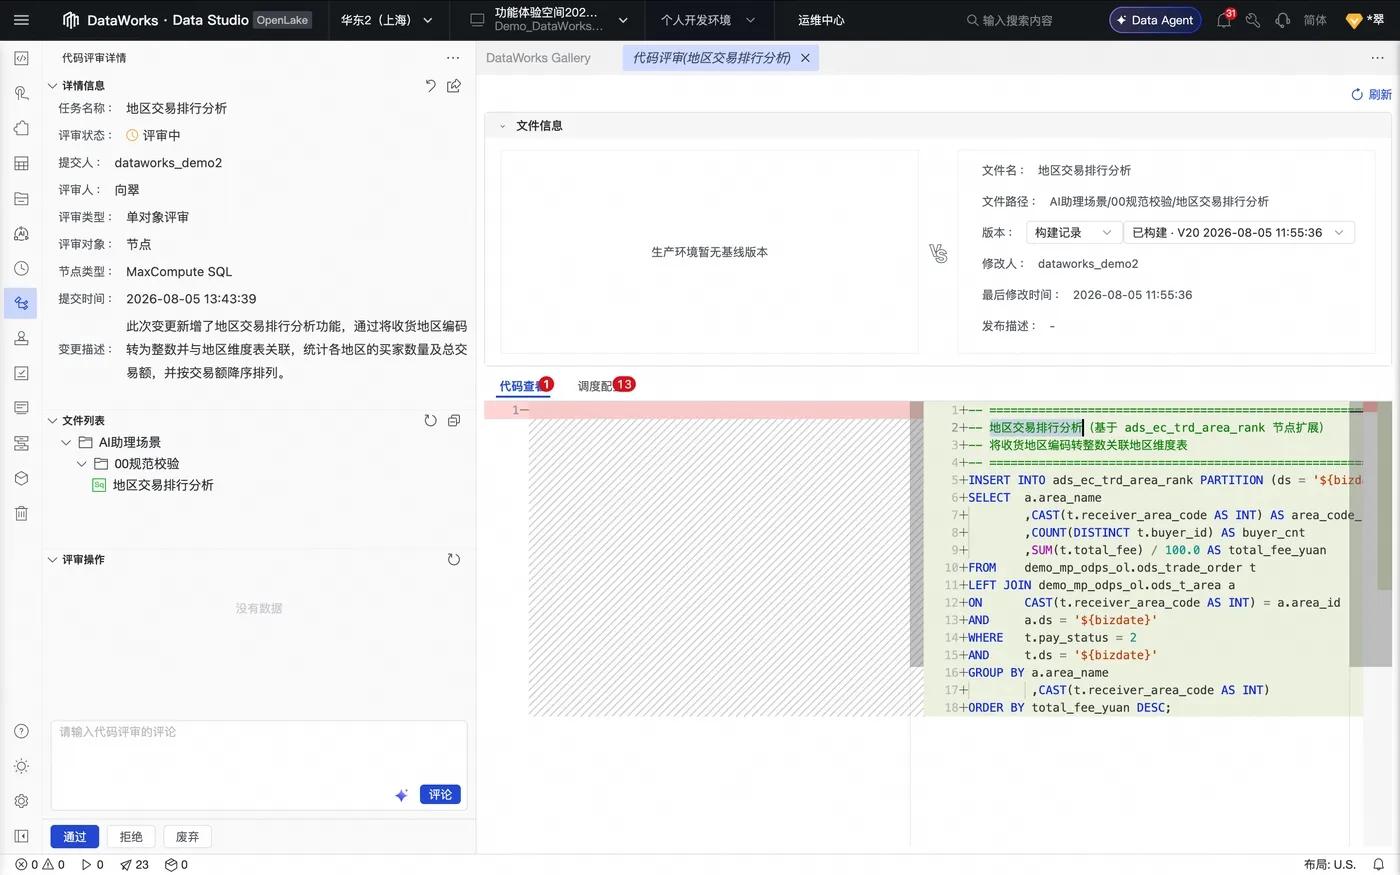Collapse the 文件列表 section

[53, 421]
